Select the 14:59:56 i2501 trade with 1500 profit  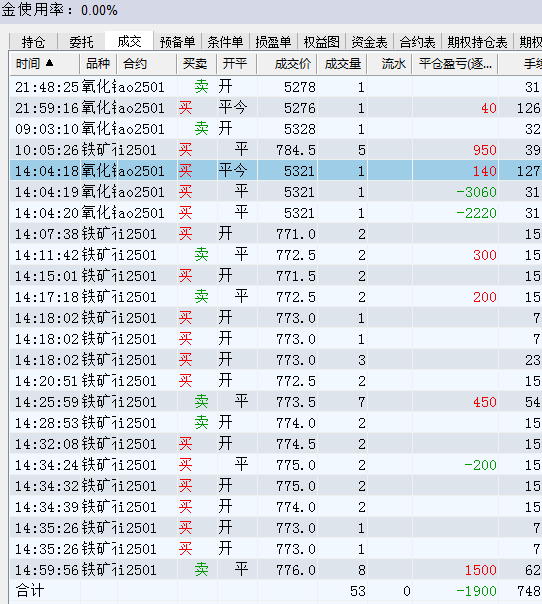coord(275,570)
